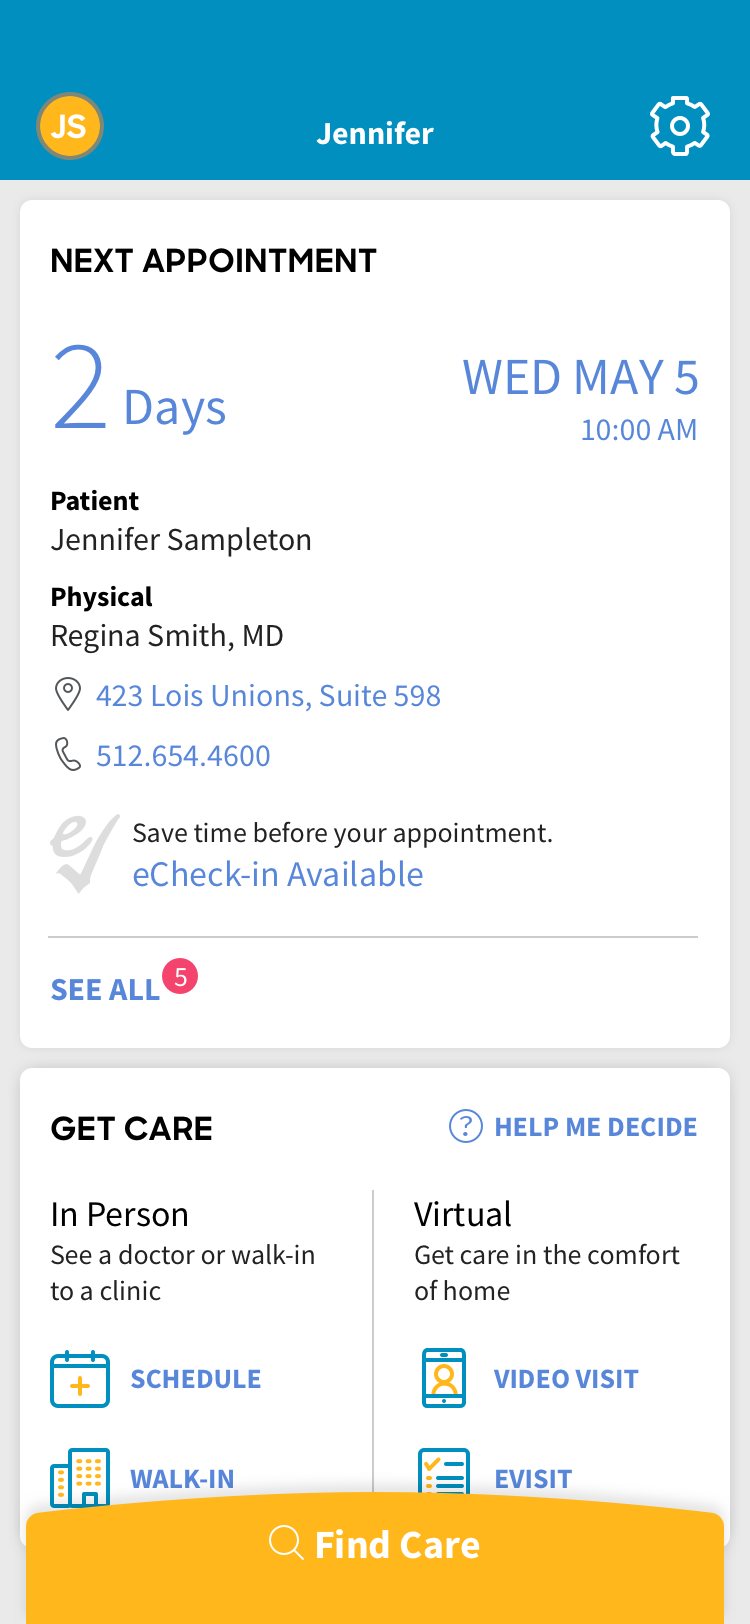Open the address 423 Lois Unions link

pyautogui.click(x=268, y=696)
